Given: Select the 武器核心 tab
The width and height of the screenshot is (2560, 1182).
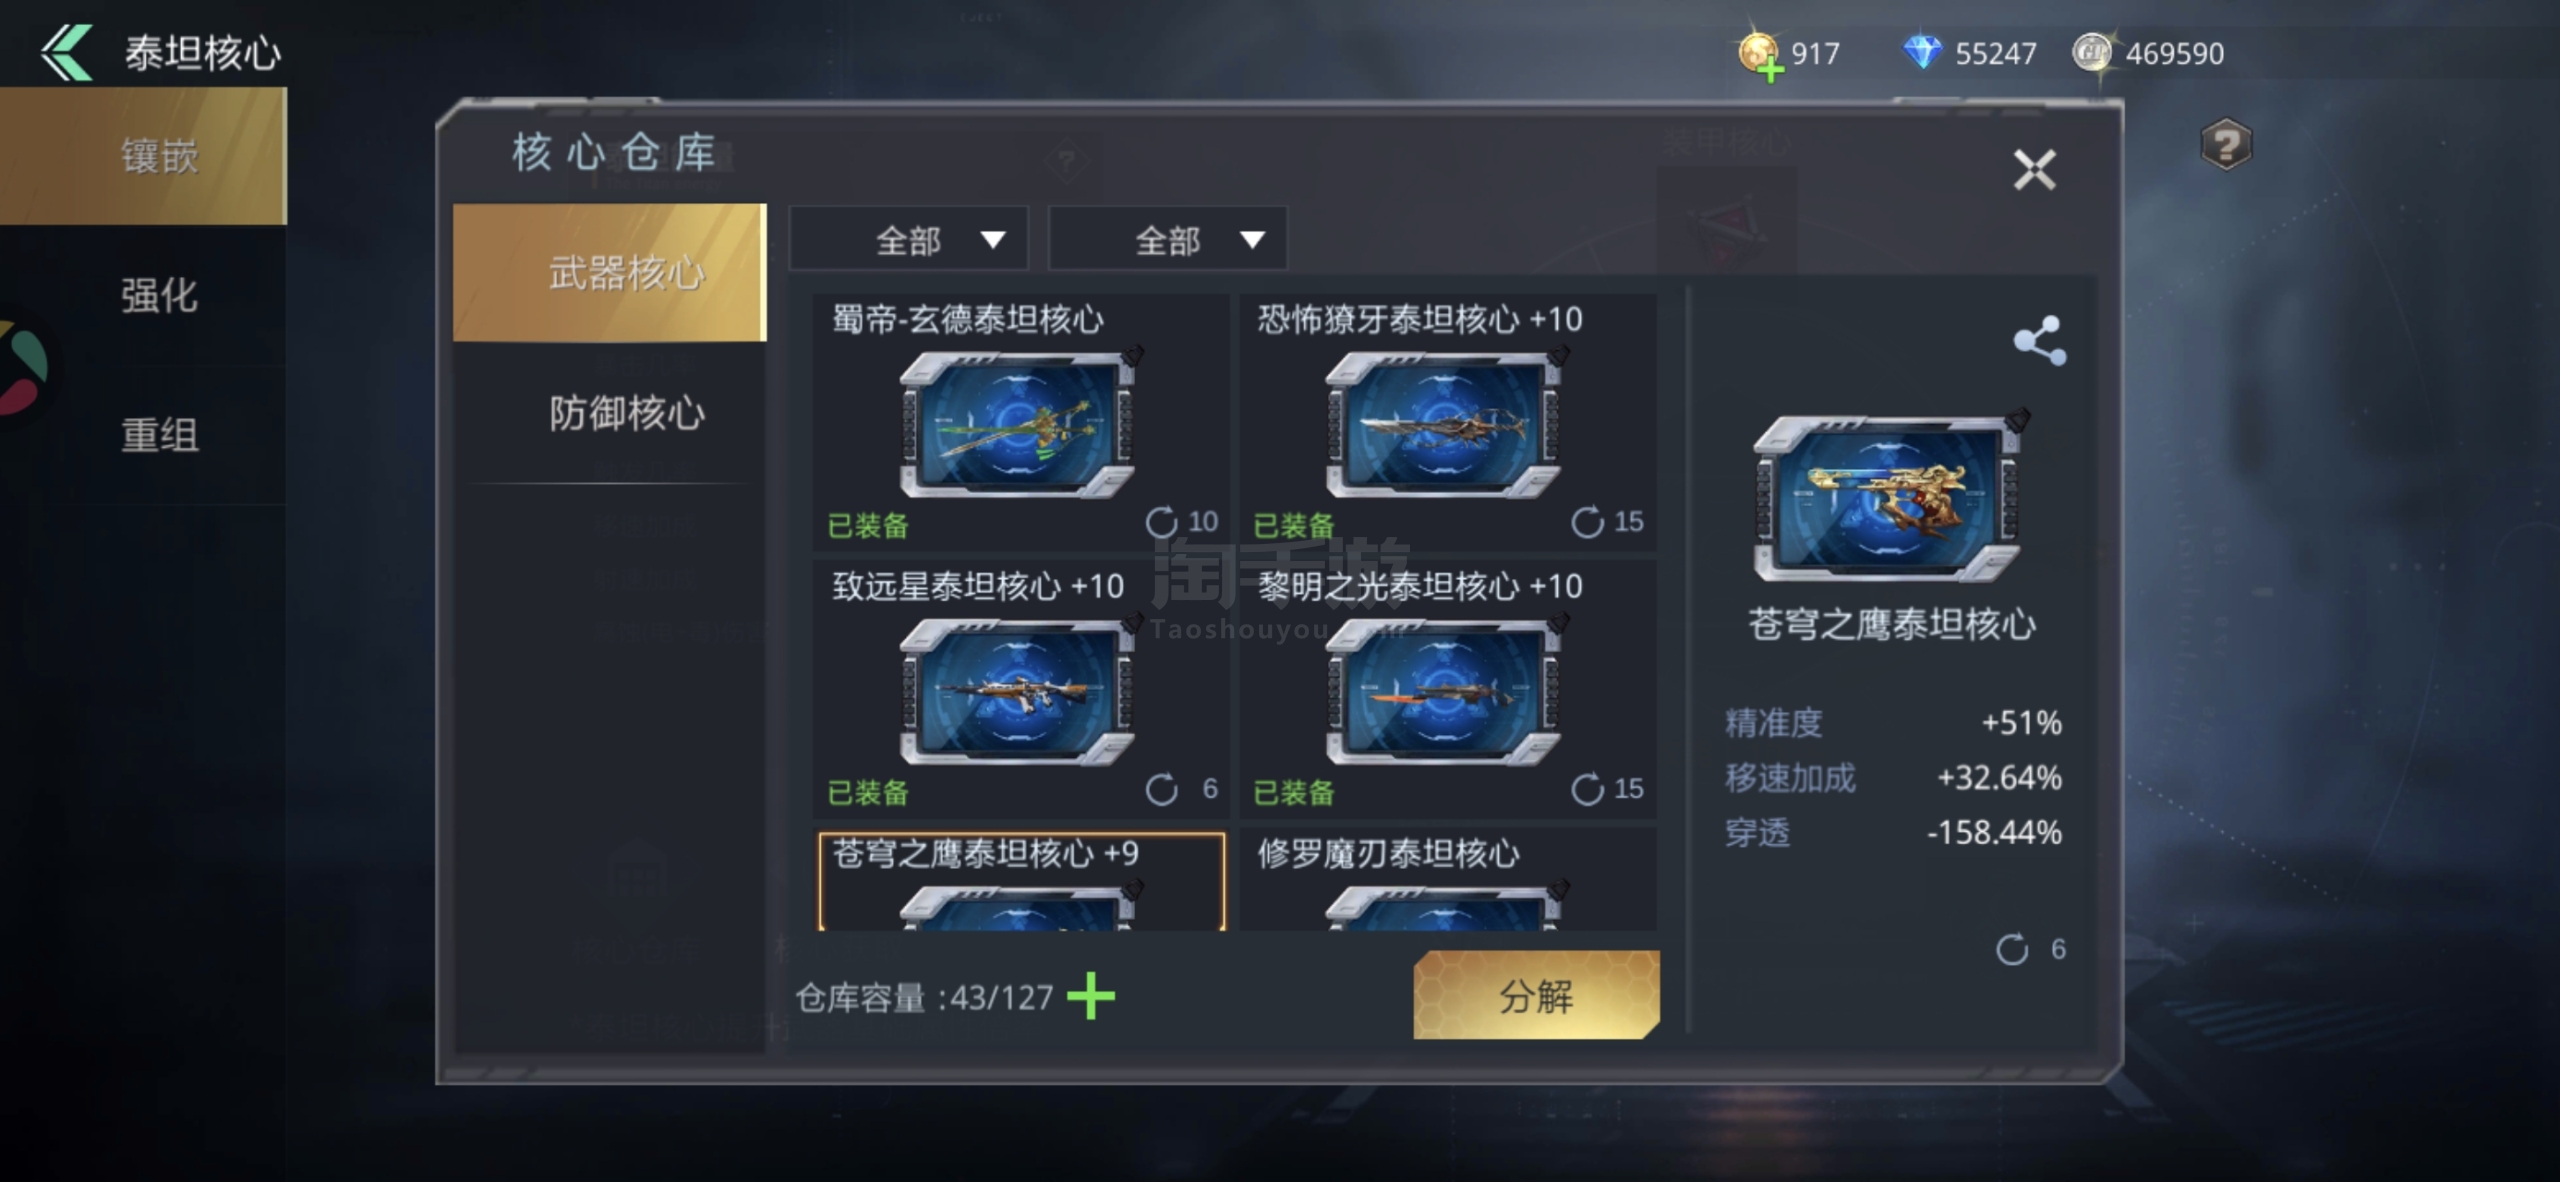Looking at the screenshot, I should pos(609,272).
